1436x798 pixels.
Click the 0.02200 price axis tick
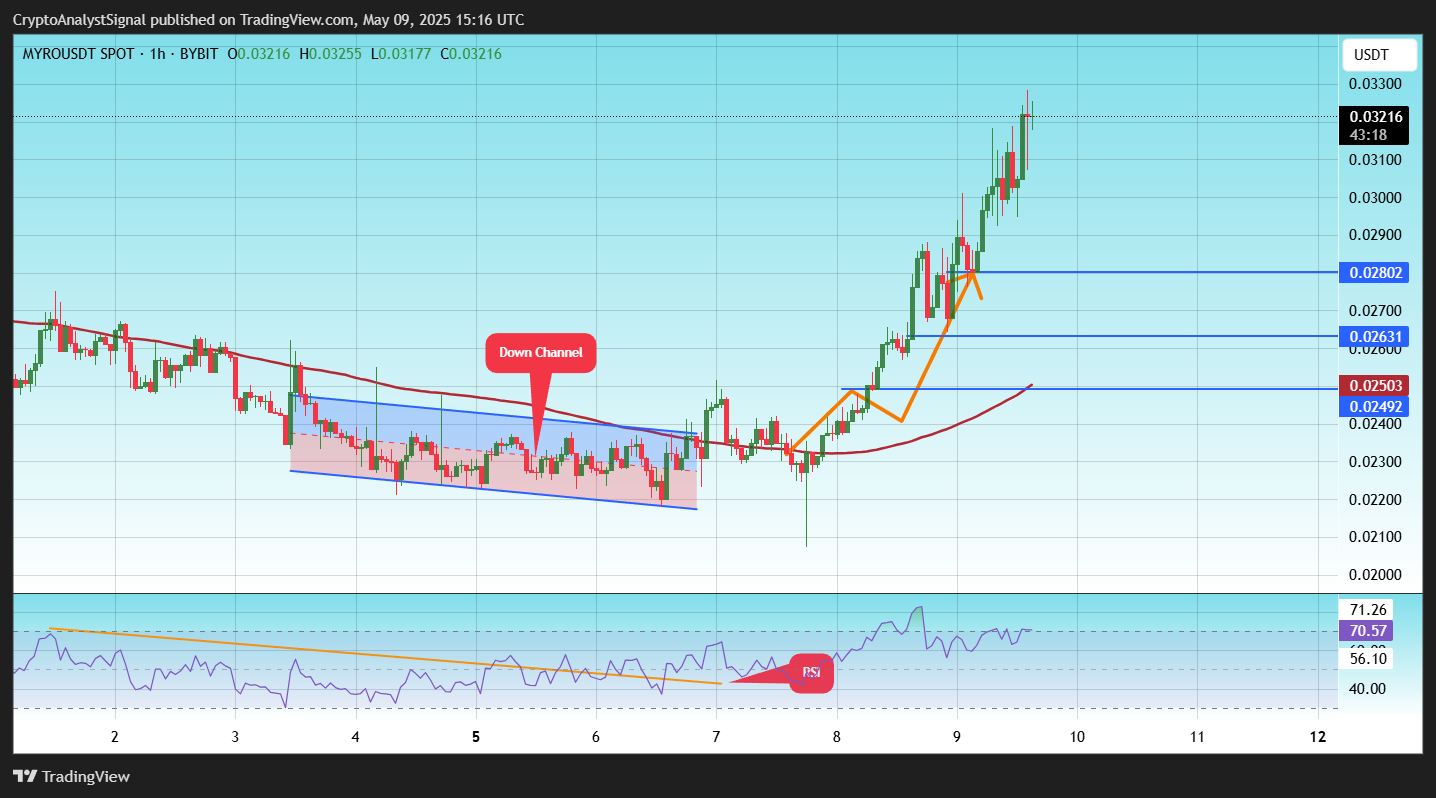(x=1376, y=500)
